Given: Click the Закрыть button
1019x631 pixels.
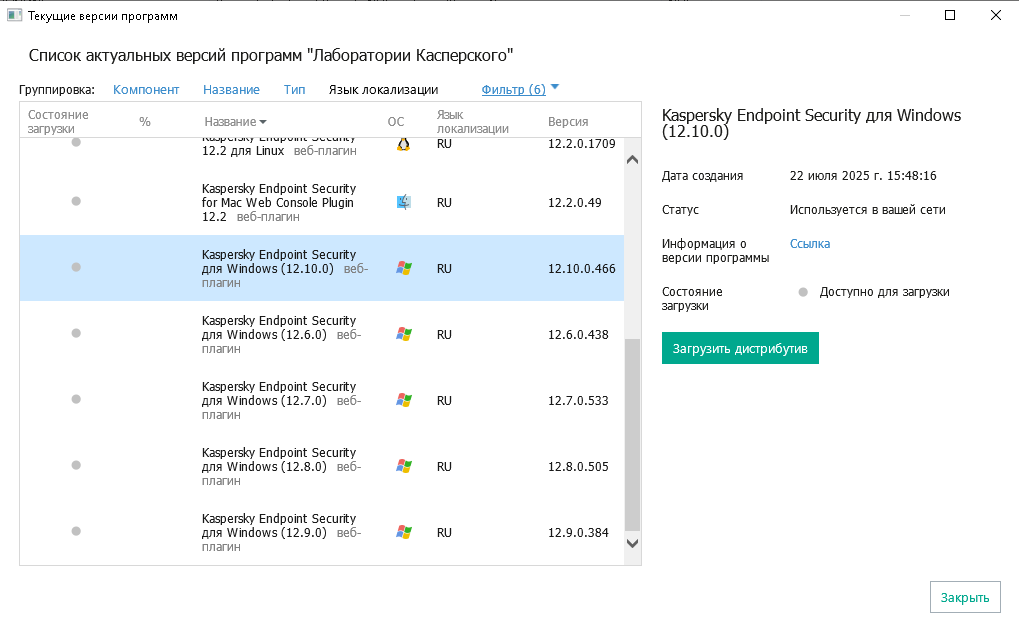Looking at the screenshot, I should [964, 598].
